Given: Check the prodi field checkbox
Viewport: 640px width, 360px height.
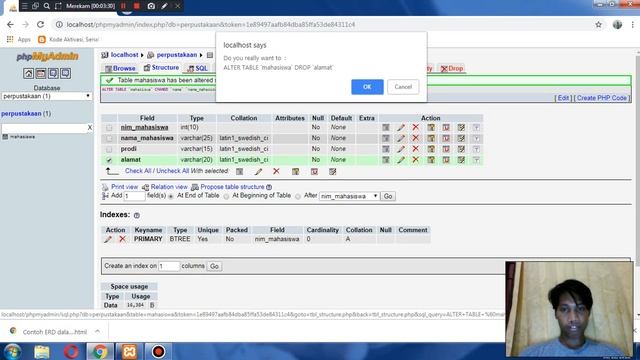Looking at the screenshot, I should pyautogui.click(x=109, y=149).
